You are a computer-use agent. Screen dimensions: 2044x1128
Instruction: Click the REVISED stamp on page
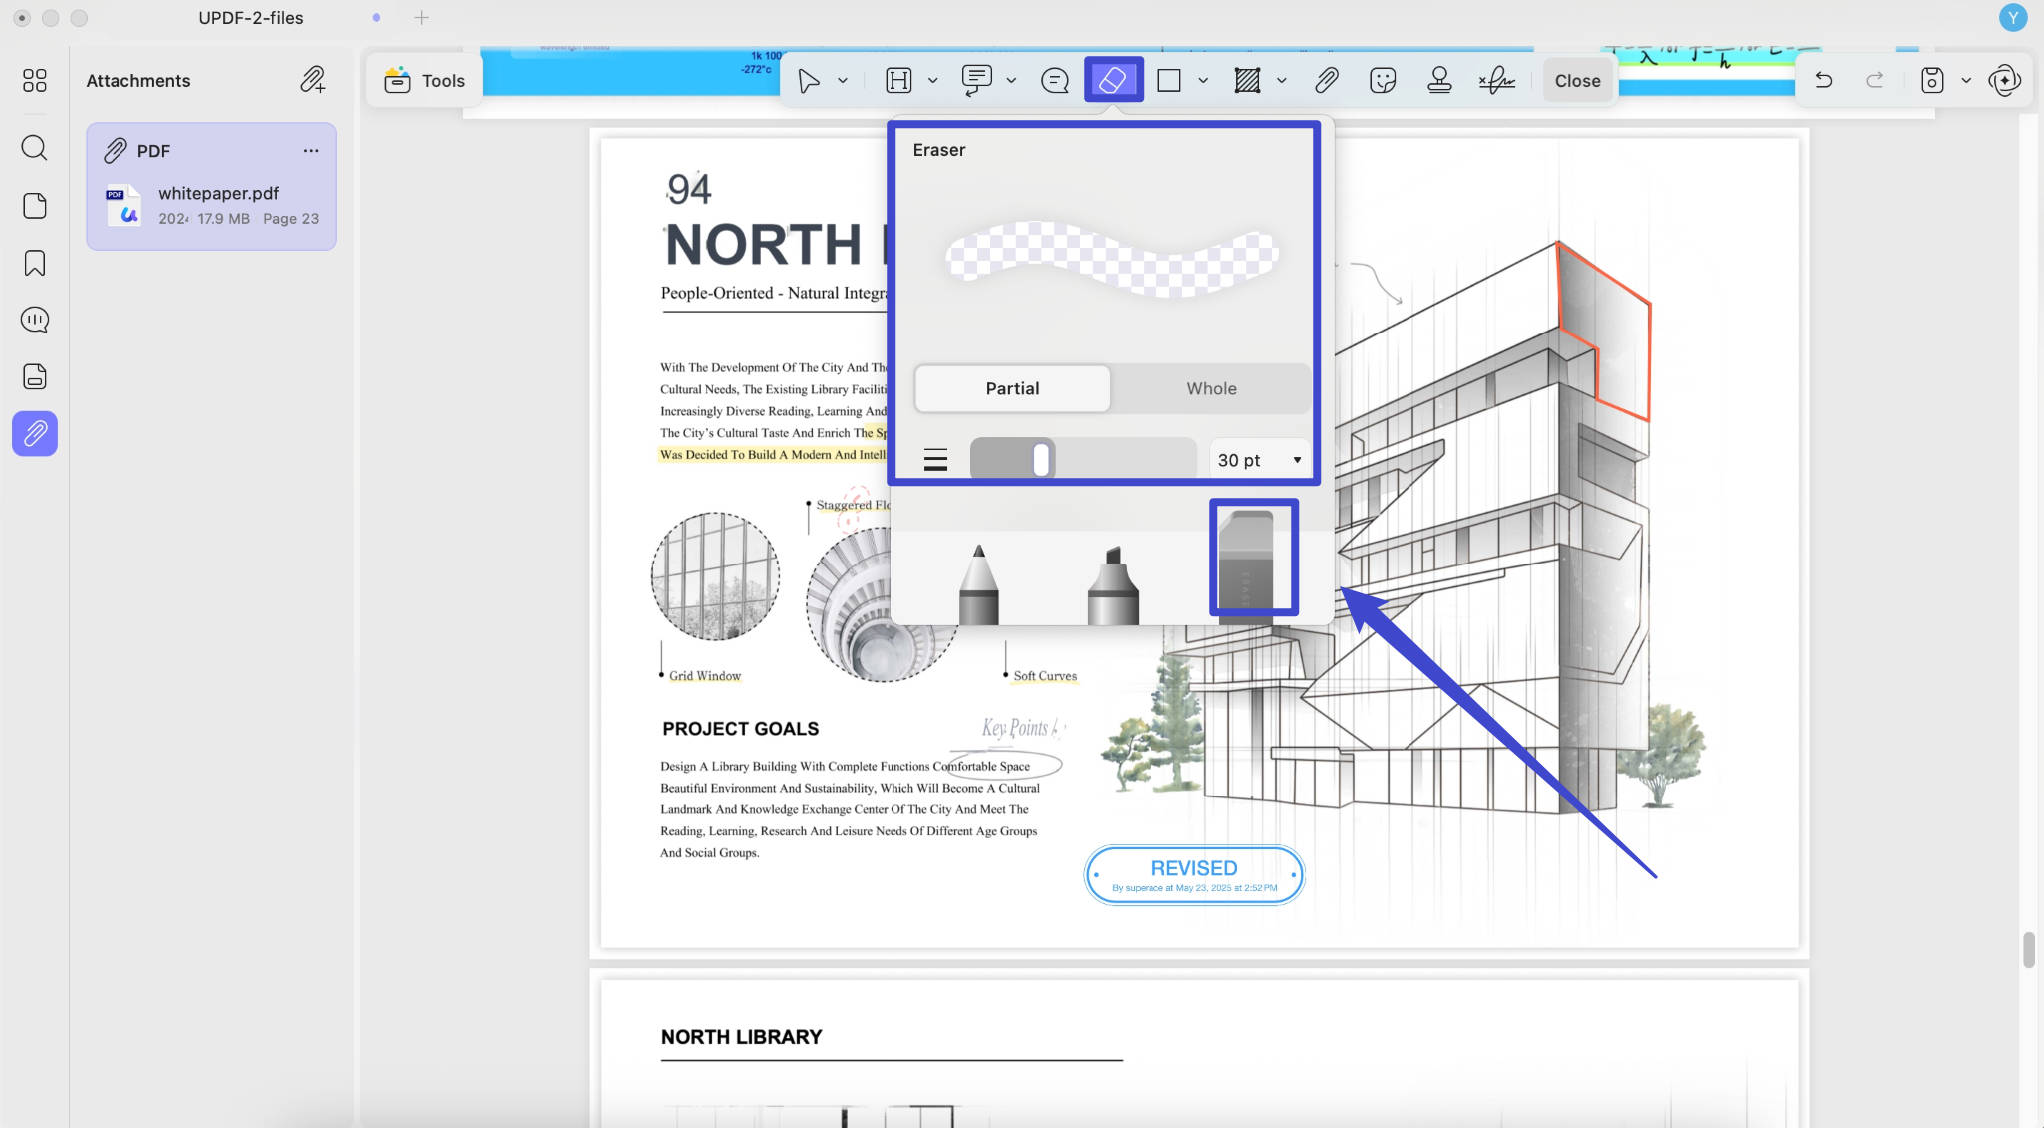pyautogui.click(x=1194, y=875)
